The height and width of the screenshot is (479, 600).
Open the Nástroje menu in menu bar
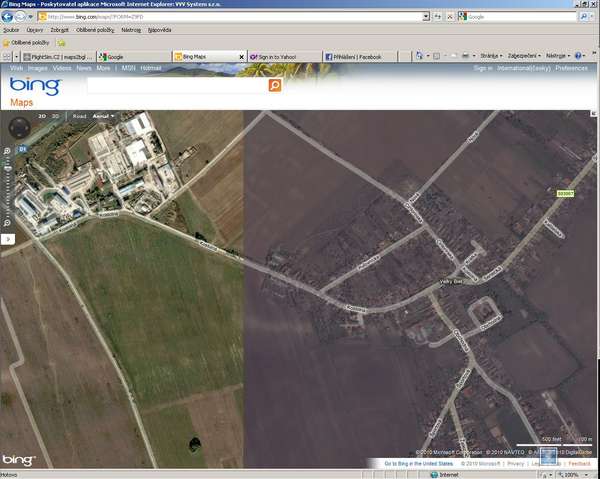pyautogui.click(x=131, y=30)
